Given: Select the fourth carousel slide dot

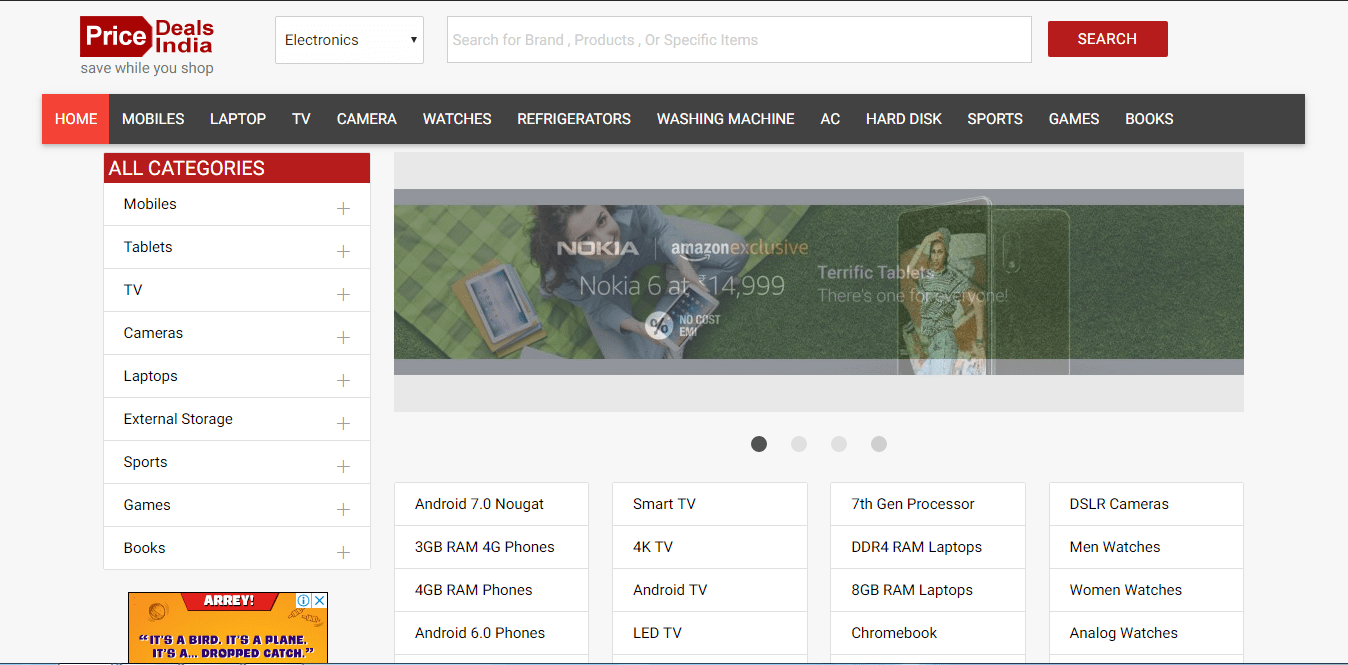Looking at the screenshot, I should tap(879, 444).
